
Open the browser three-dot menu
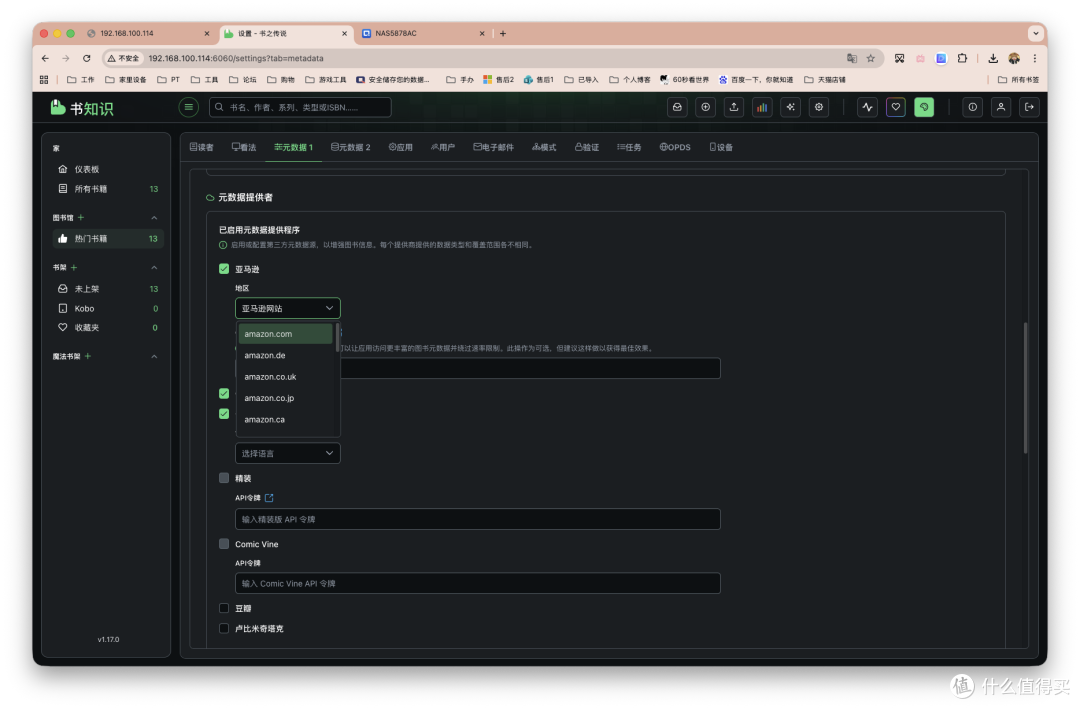[x=1035, y=59]
